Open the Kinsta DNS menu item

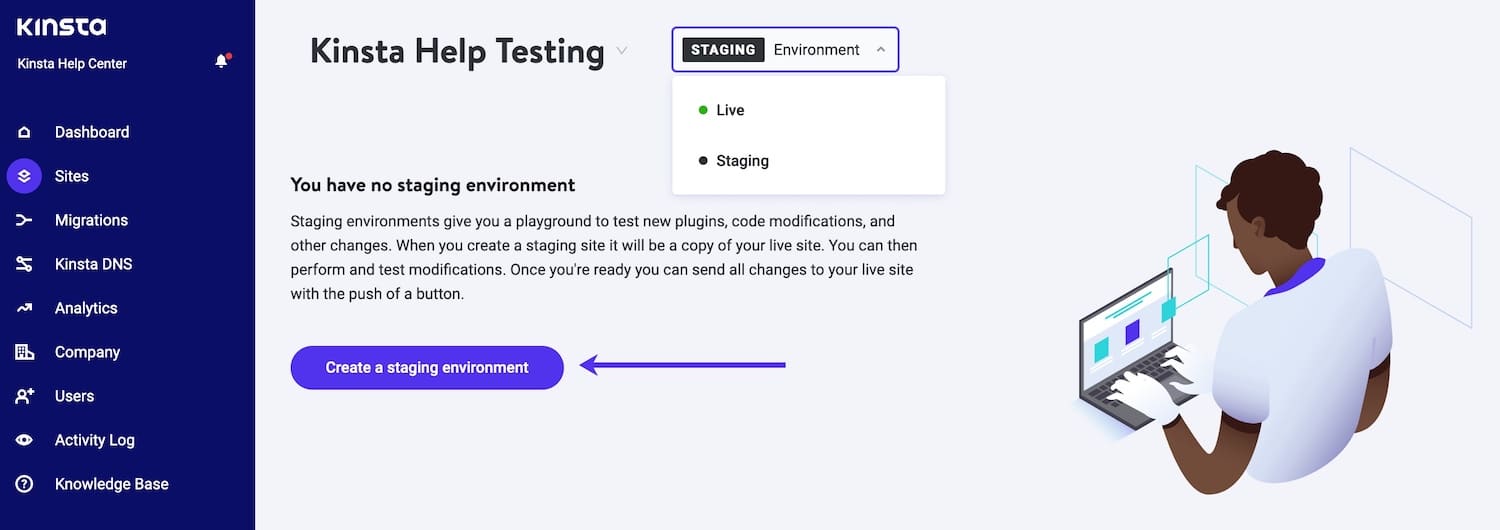(x=93, y=264)
